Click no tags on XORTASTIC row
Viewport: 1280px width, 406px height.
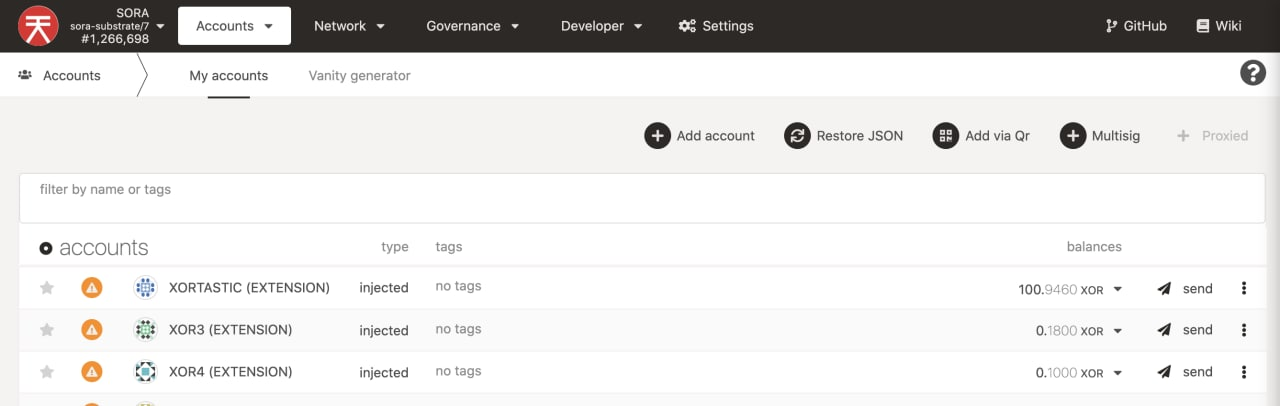click(x=458, y=286)
